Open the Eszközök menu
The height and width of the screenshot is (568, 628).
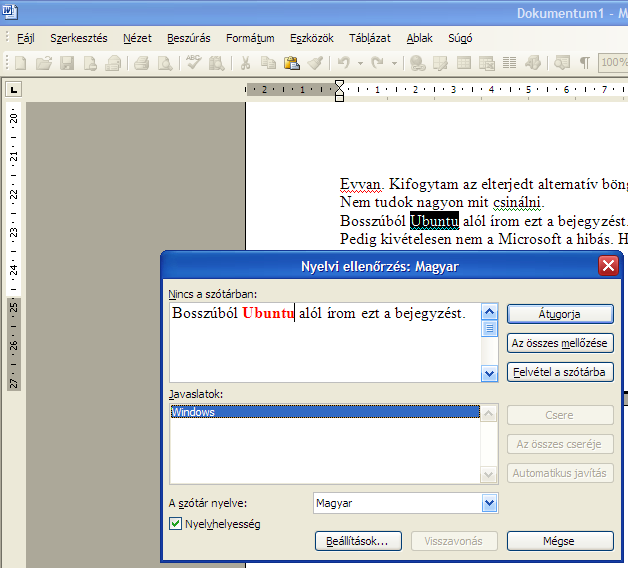point(312,38)
